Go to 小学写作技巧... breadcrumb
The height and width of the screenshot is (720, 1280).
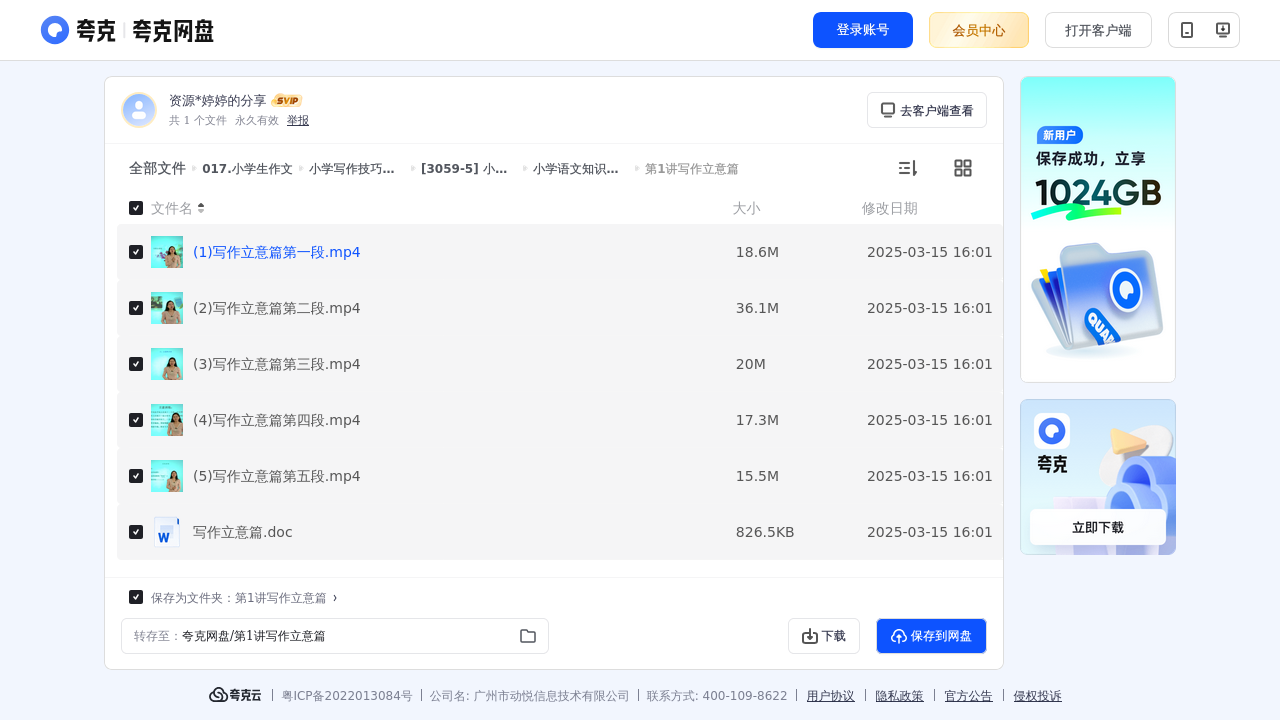point(352,169)
